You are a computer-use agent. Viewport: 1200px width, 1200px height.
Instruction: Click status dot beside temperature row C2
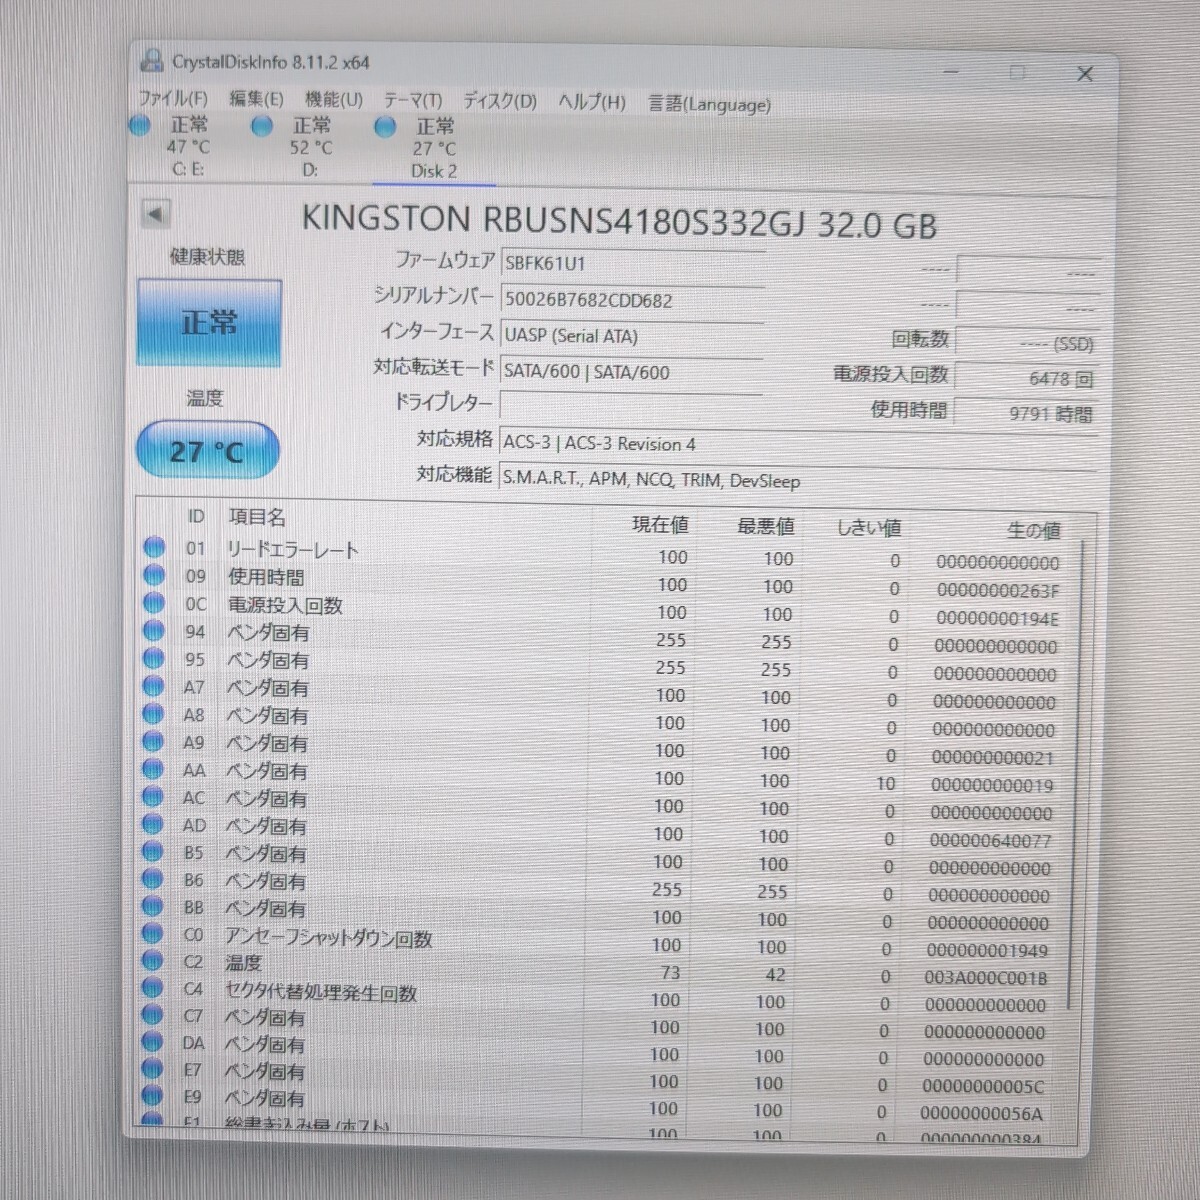coord(152,961)
